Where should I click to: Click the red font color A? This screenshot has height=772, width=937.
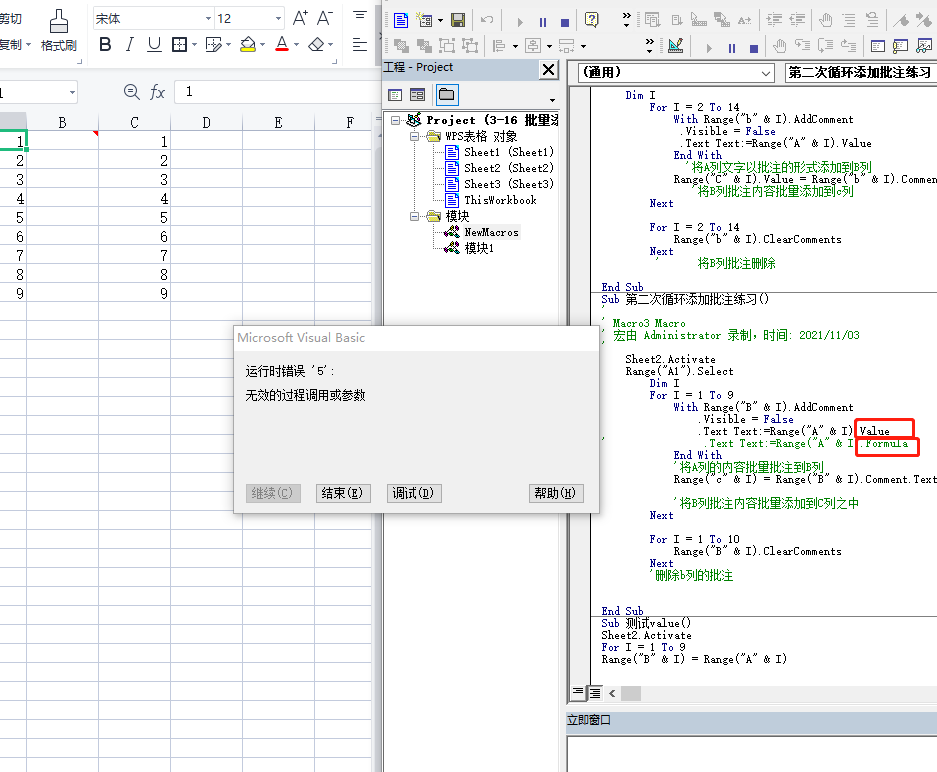282,44
